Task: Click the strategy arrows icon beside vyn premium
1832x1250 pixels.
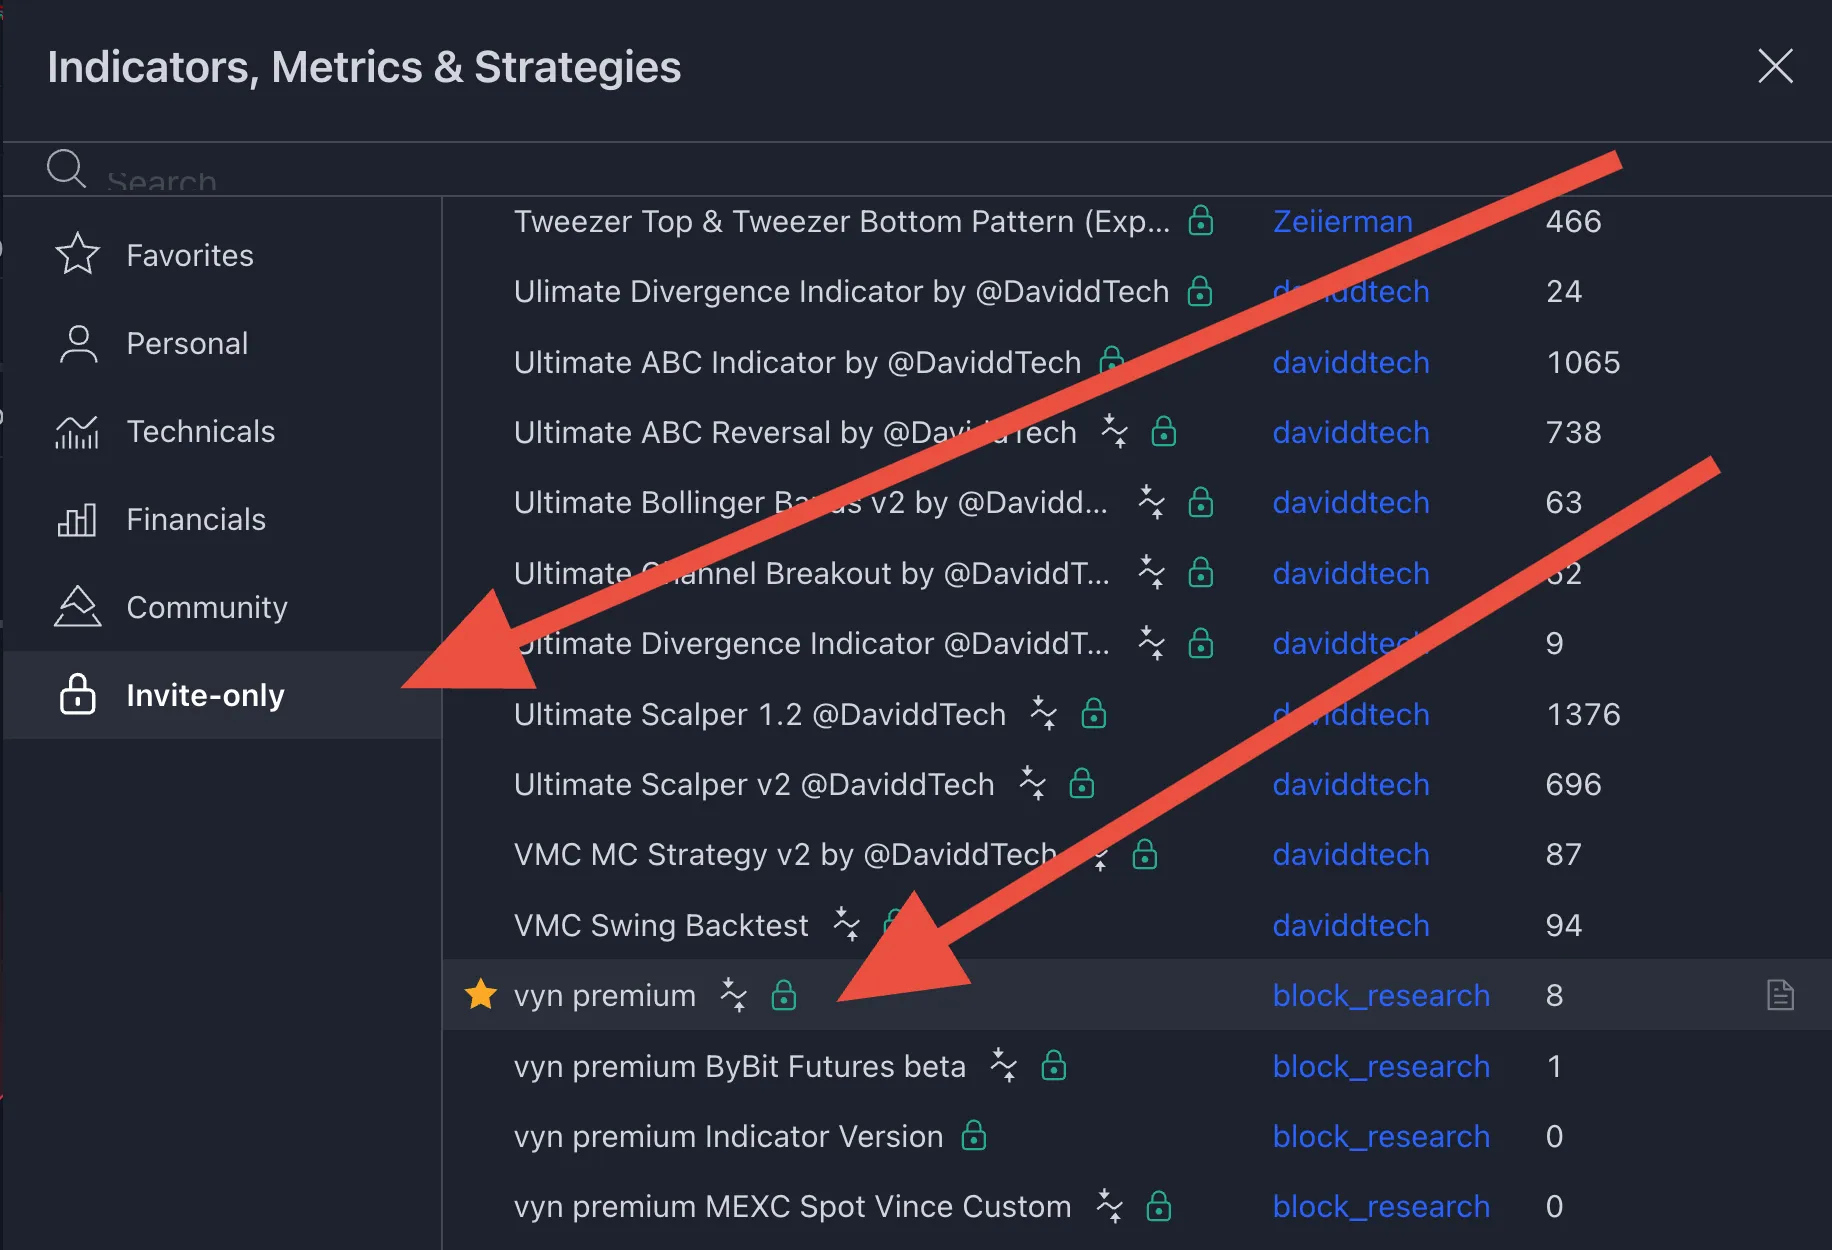Action: click(x=735, y=995)
